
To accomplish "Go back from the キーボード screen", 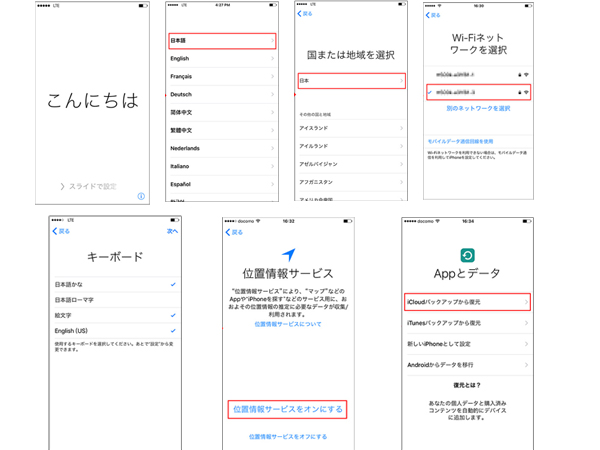I will coord(61,231).
